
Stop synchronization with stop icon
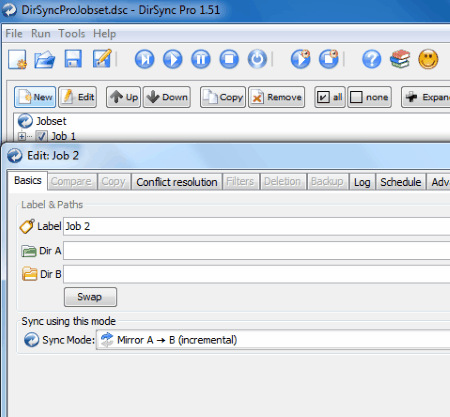click(x=229, y=59)
